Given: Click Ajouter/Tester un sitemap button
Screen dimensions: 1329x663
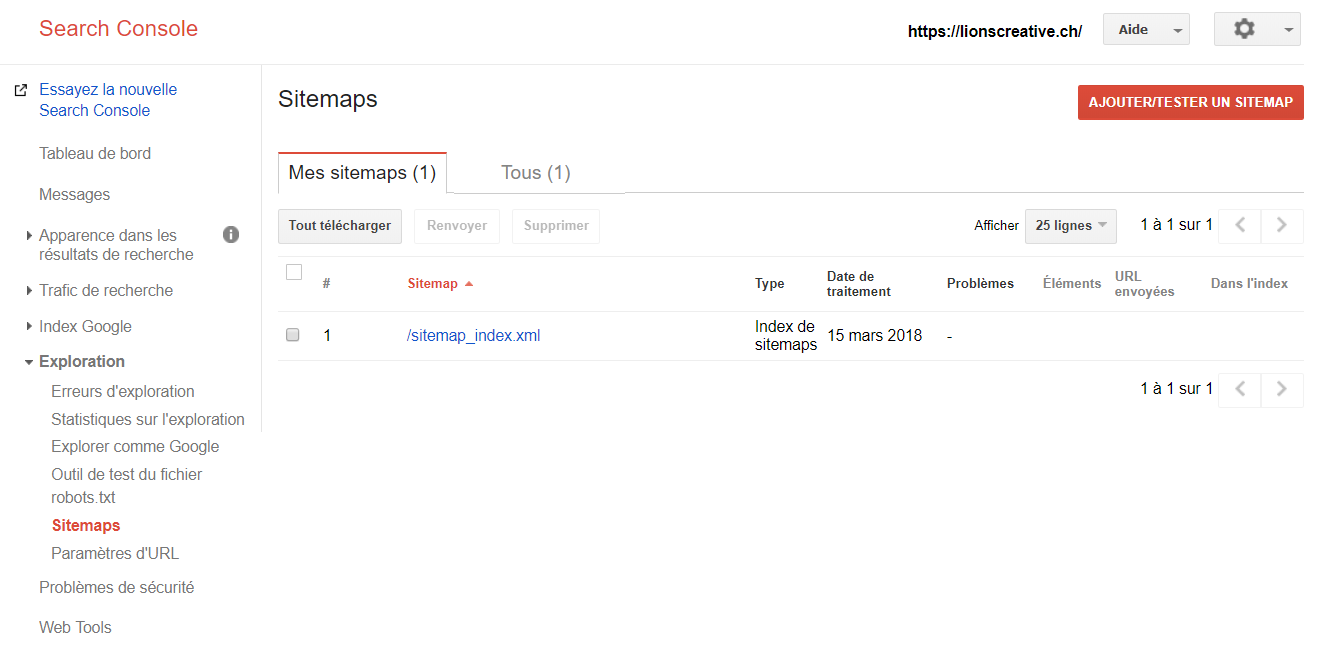Looking at the screenshot, I should (1190, 103).
